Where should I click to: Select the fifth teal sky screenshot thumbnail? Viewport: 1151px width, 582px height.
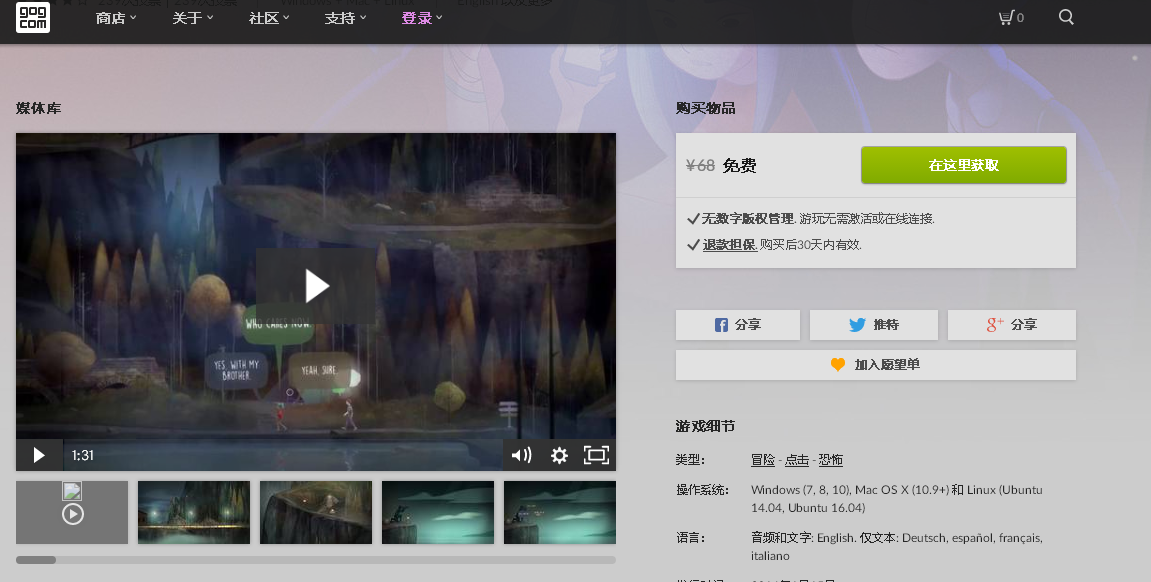[x=559, y=512]
